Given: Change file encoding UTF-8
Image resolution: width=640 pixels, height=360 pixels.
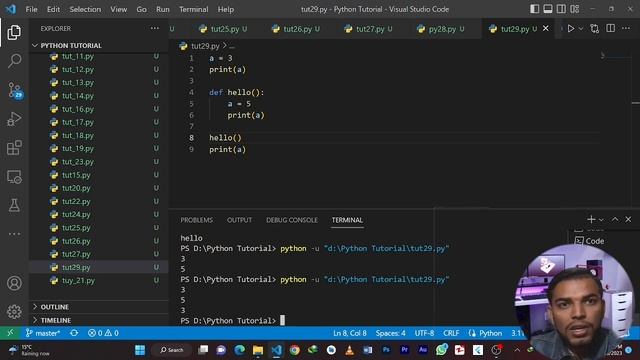Looking at the screenshot, I should 424,333.
